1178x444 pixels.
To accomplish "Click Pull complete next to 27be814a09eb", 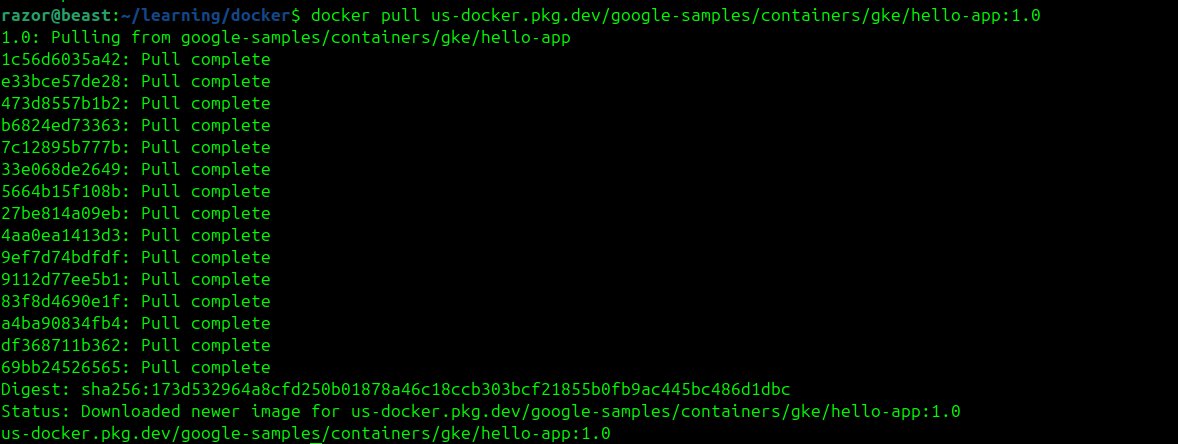I will coord(206,214).
